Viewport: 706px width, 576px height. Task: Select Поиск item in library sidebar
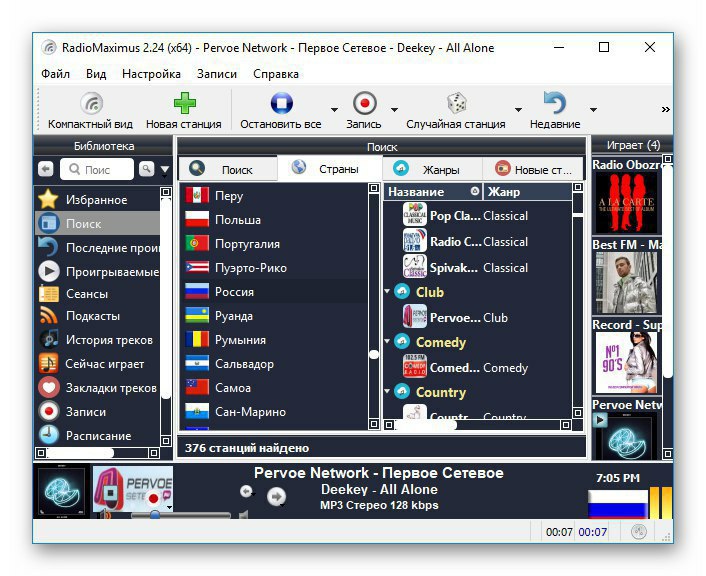pyautogui.click(x=98, y=223)
